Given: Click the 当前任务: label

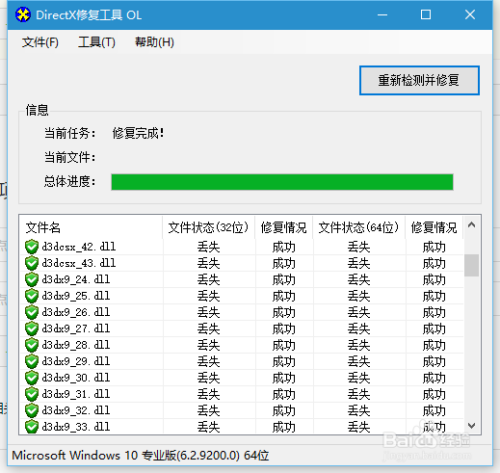Looking at the screenshot, I should coord(70,134).
